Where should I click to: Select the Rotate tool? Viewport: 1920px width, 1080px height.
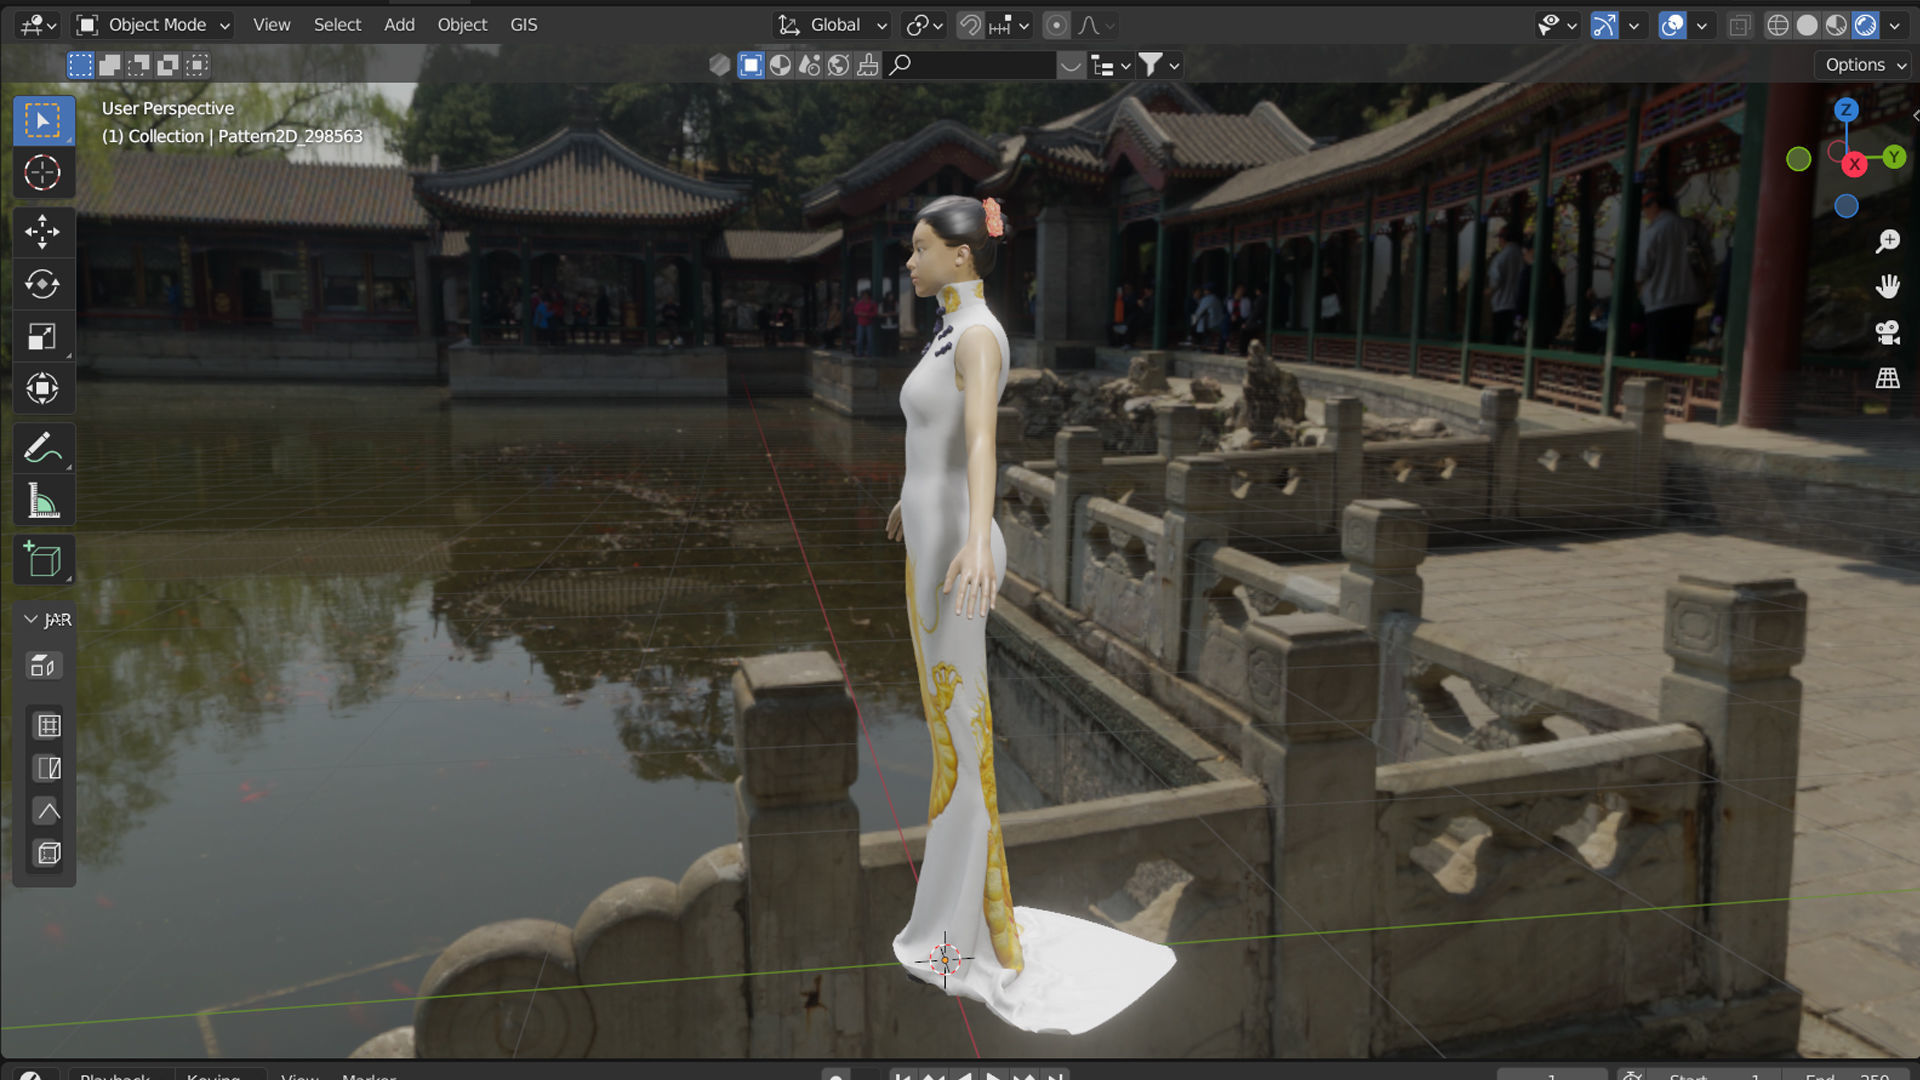43,284
